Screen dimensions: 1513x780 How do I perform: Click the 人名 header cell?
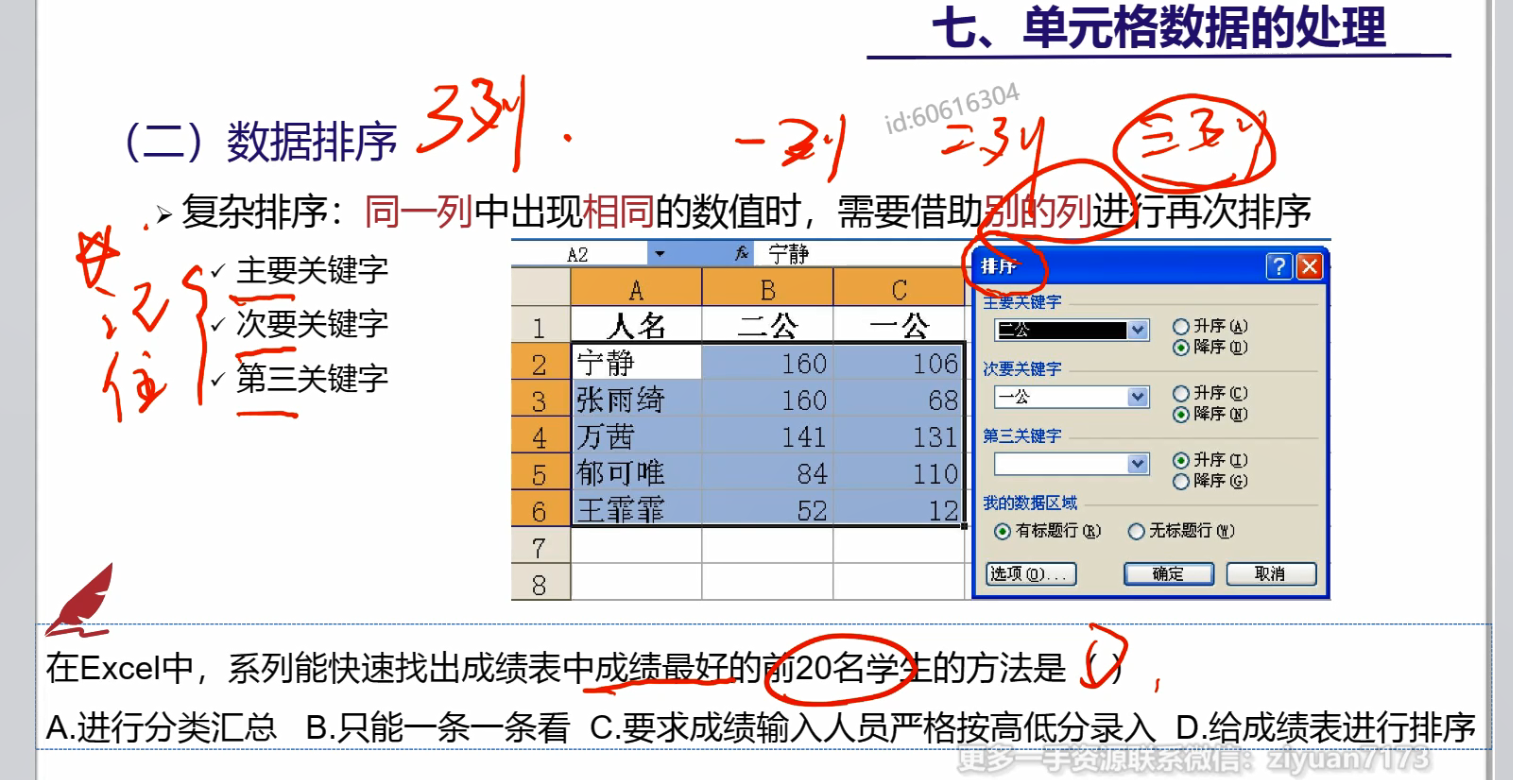(636, 326)
